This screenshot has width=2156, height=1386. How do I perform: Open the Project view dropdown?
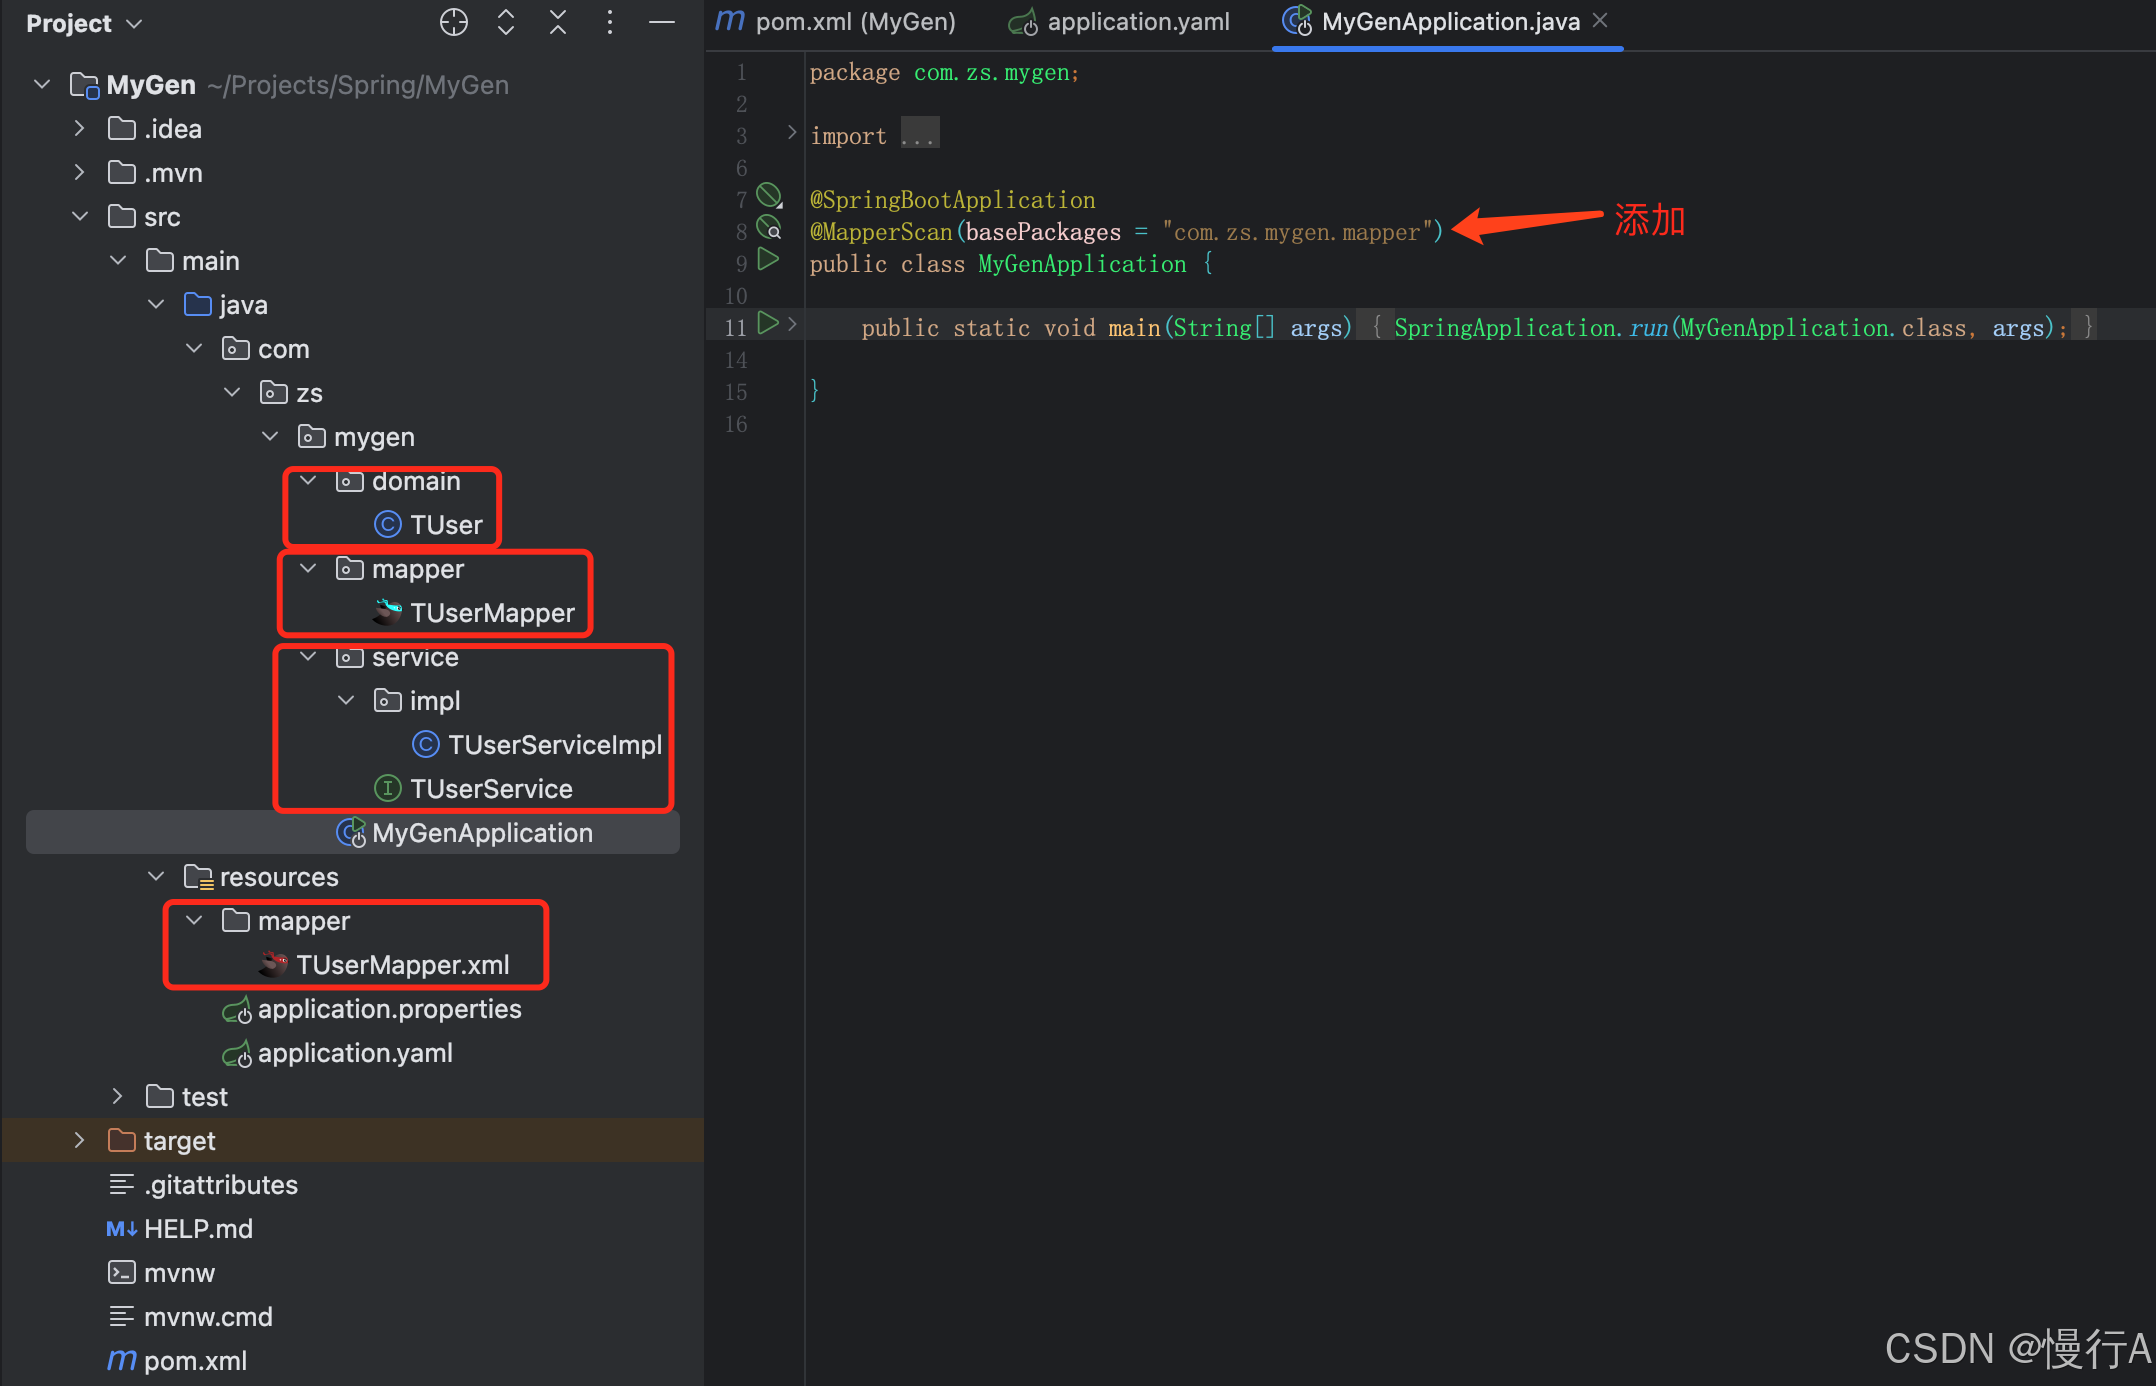point(85,23)
